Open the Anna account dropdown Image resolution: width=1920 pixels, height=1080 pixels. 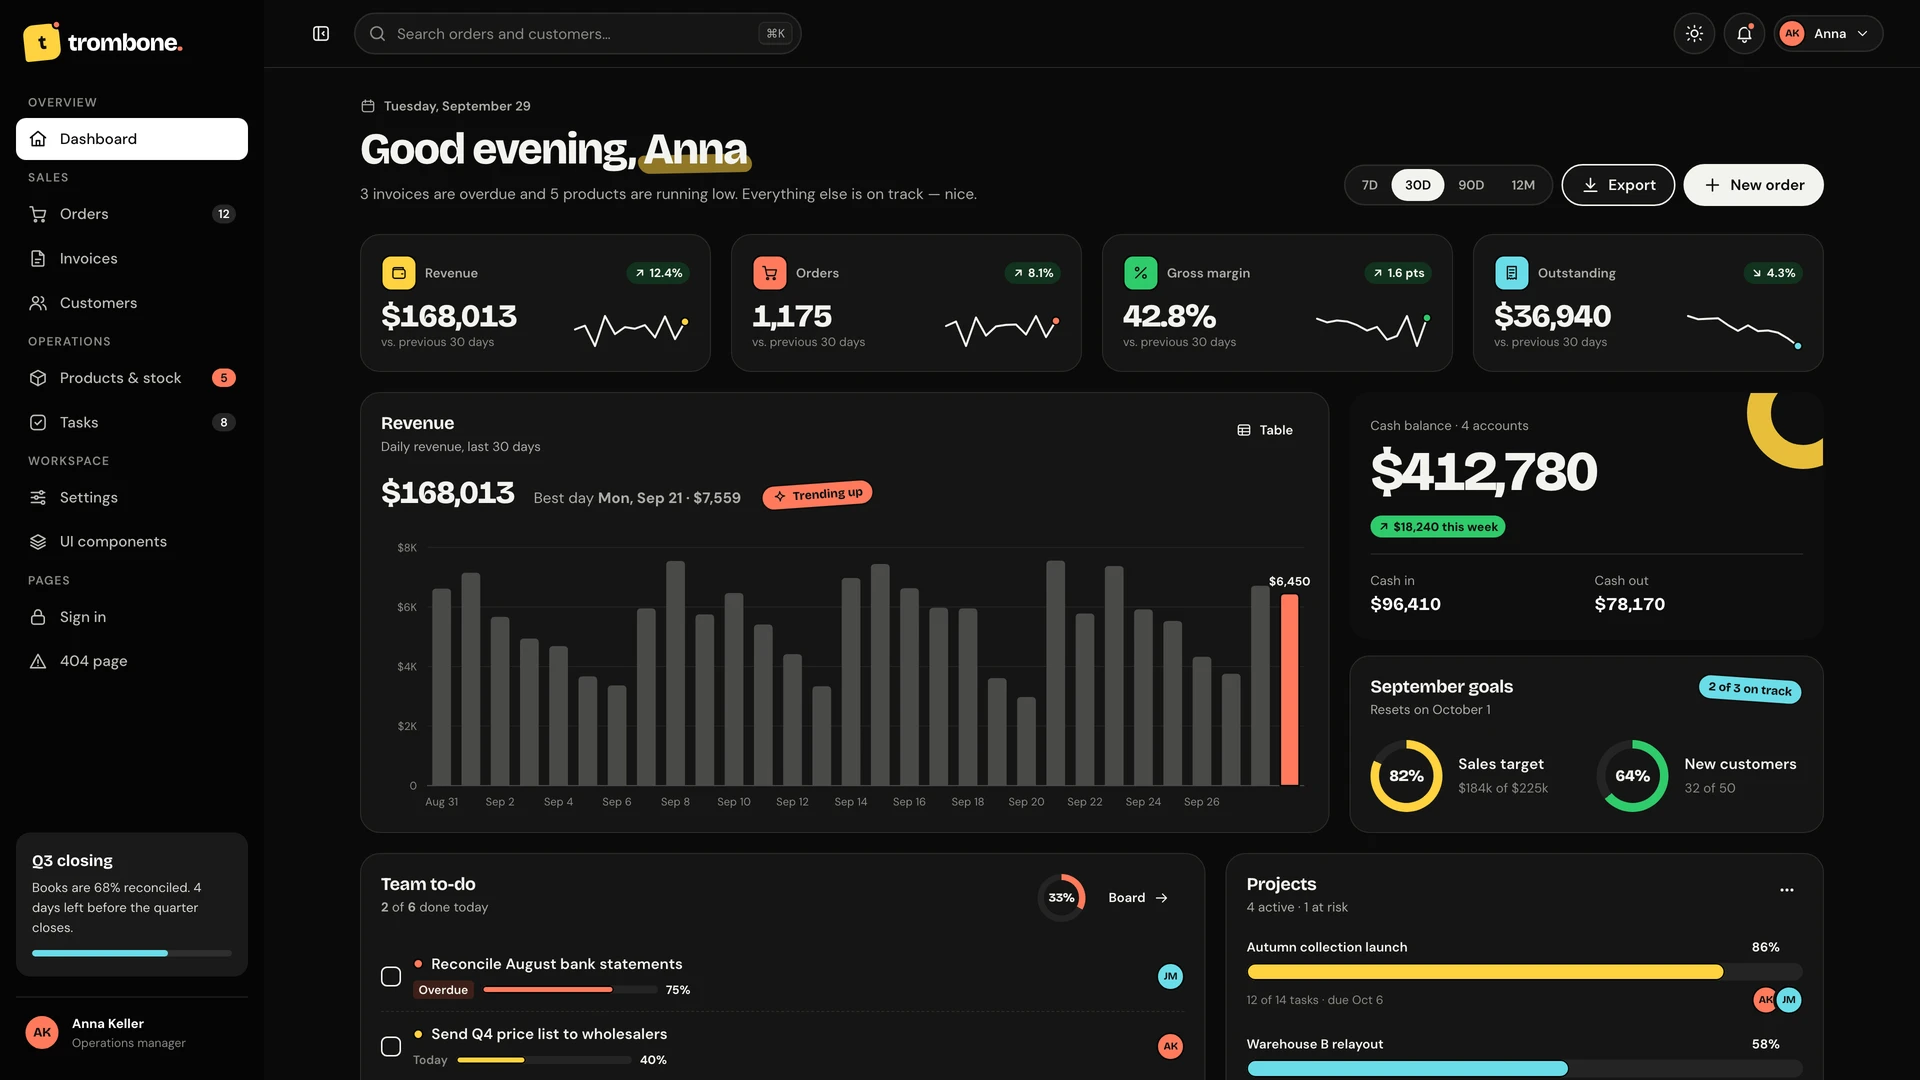[x=1828, y=34]
